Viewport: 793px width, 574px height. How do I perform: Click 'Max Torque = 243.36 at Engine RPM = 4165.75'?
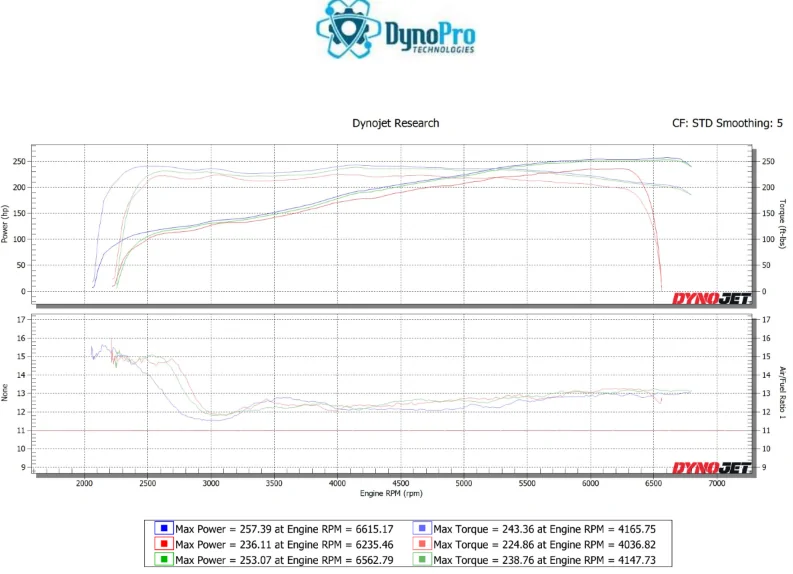click(545, 529)
